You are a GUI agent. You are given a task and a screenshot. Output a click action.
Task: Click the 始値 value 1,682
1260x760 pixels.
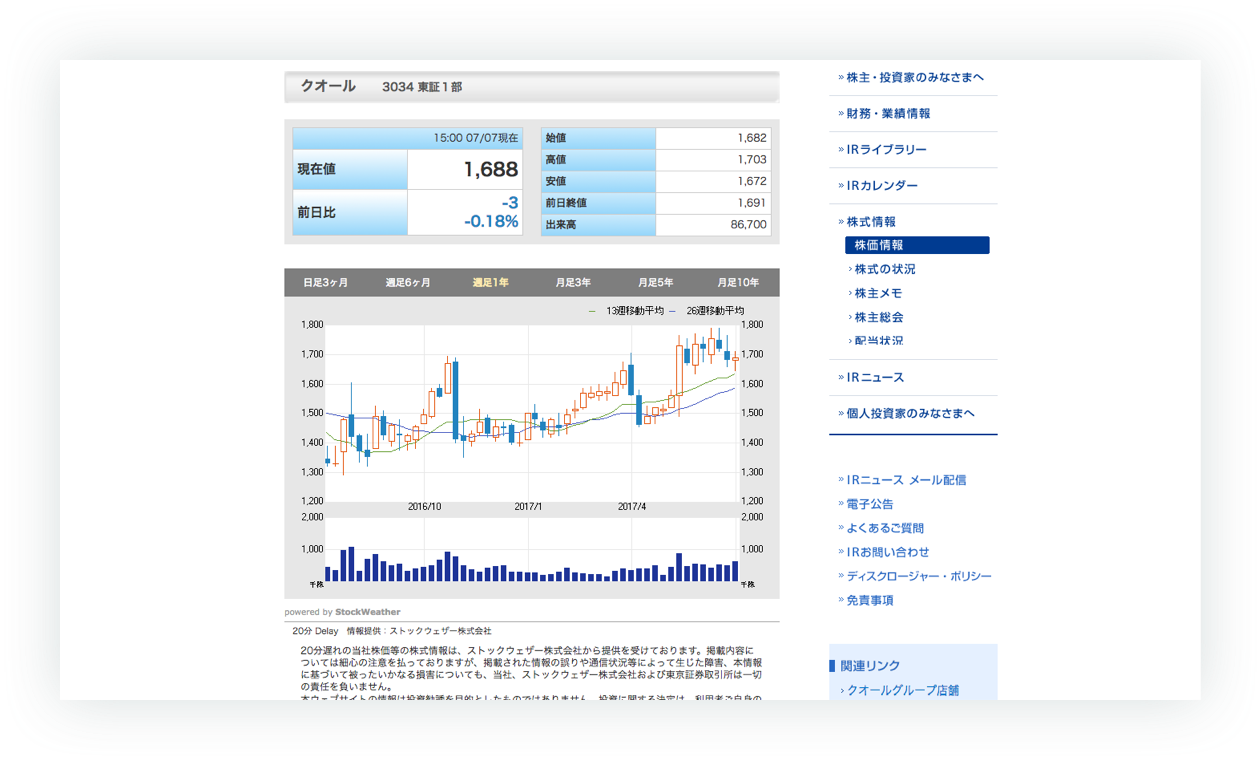(x=751, y=138)
